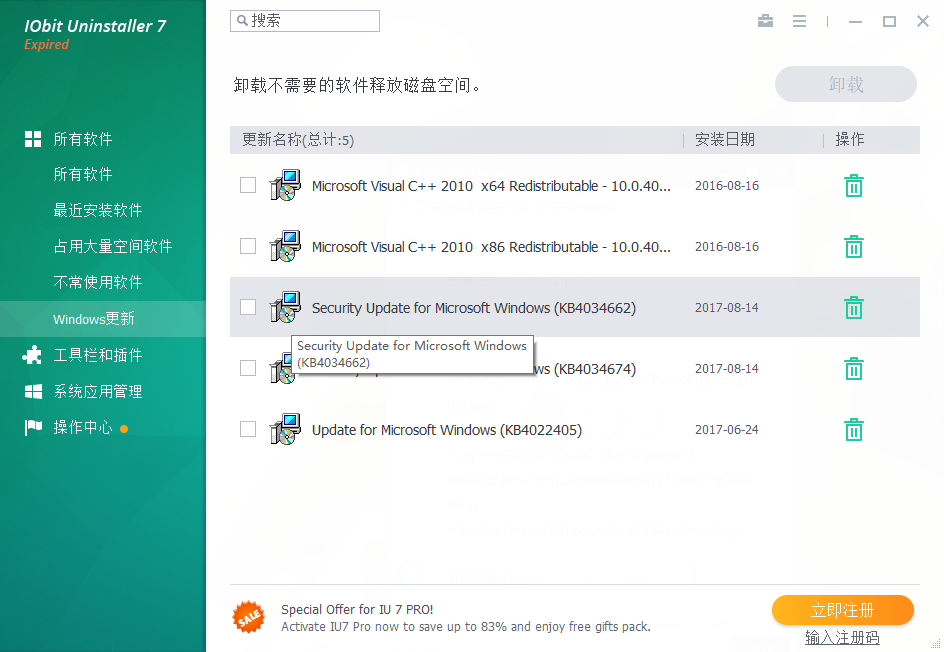Focus the 搜索 search field
This screenshot has width=944, height=652.
pos(305,21)
